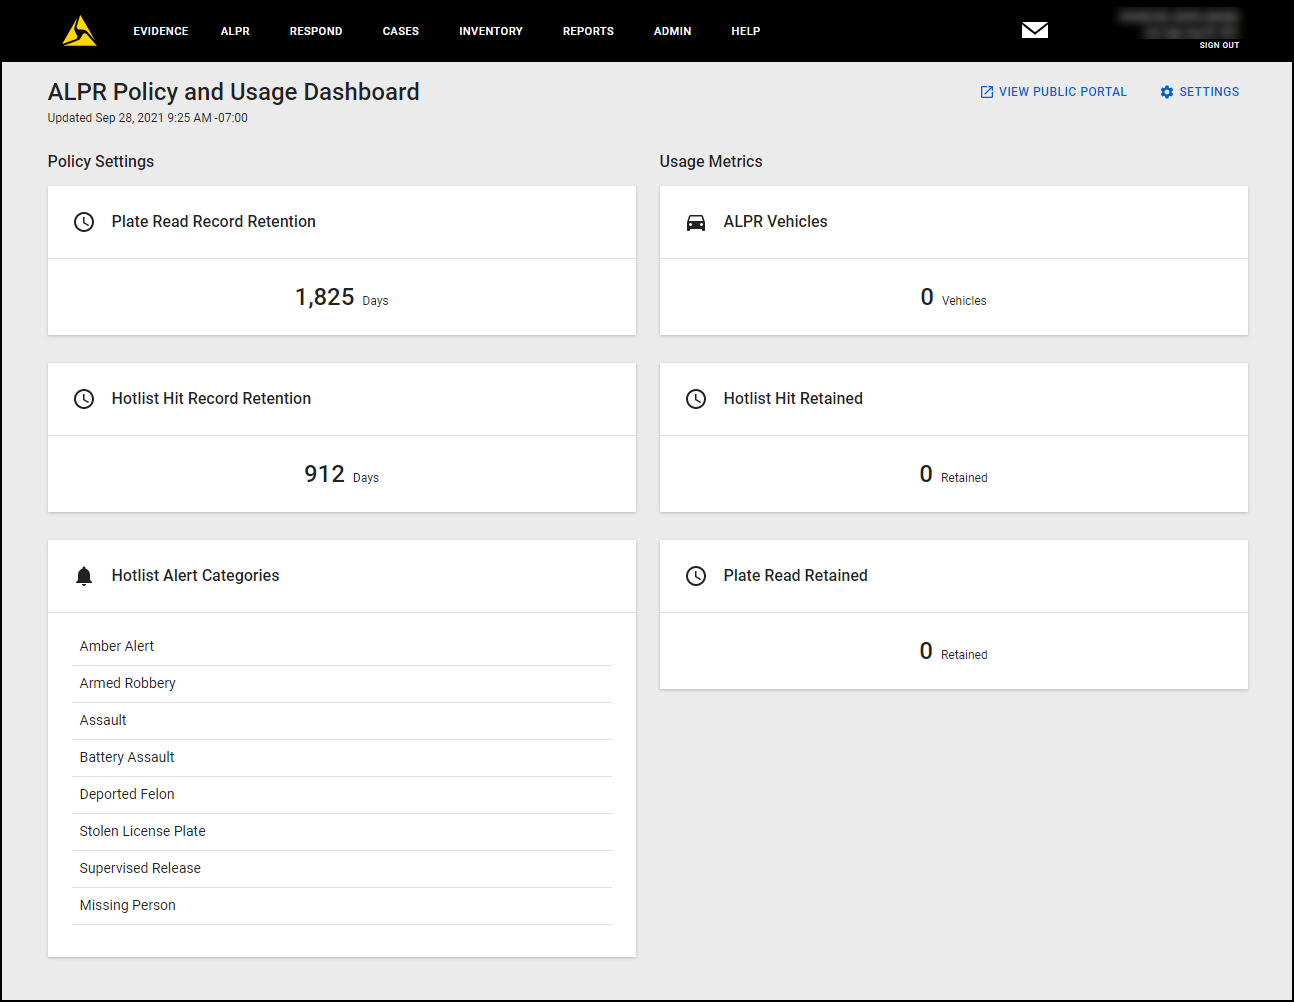Click the clock icon on Plate Read Record Retention
This screenshot has width=1294, height=1002.
tap(83, 221)
